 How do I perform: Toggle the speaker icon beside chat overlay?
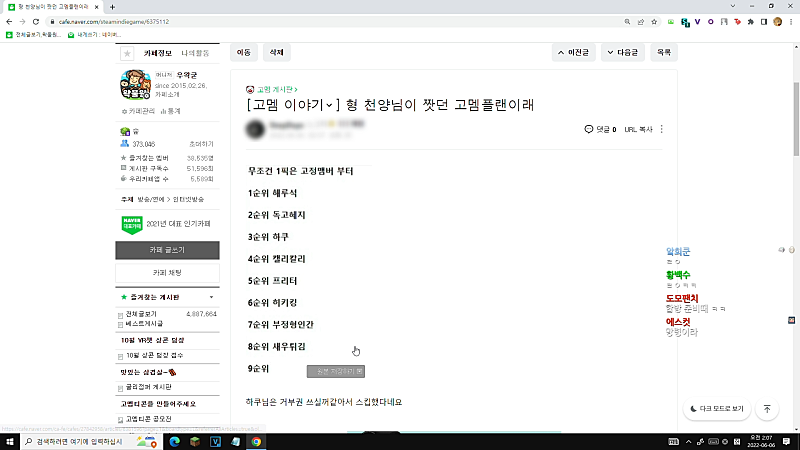781,250
